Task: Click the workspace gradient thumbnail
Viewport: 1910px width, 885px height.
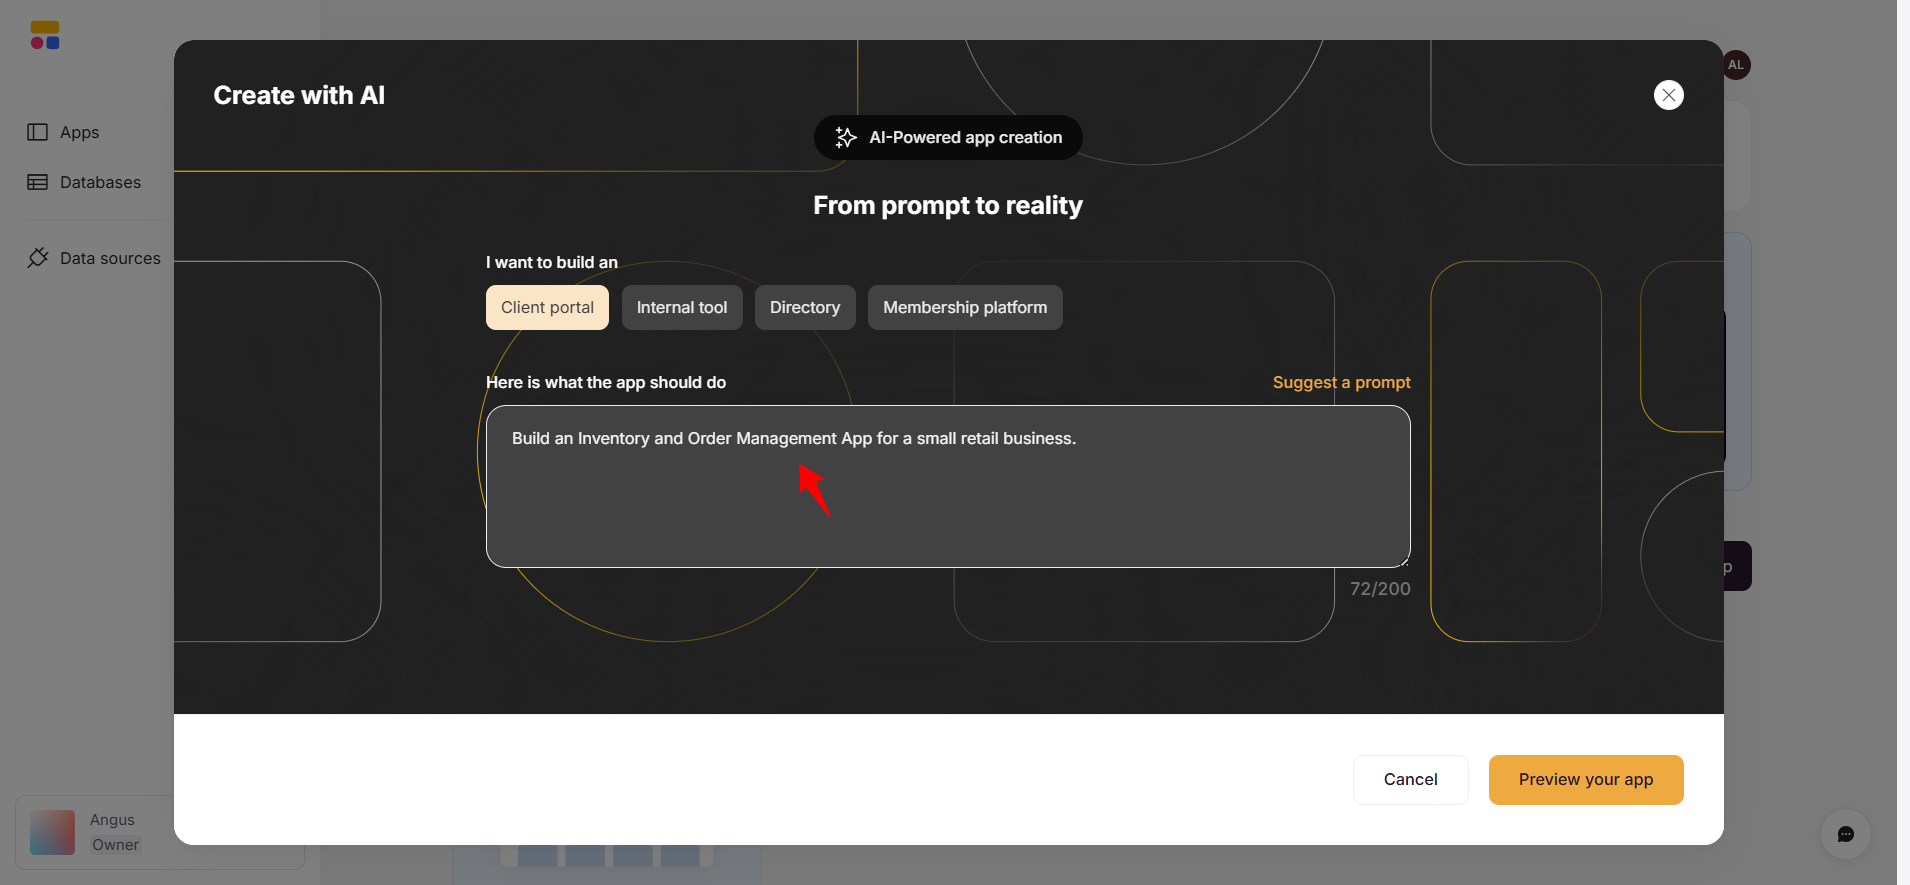Action: tap(52, 832)
